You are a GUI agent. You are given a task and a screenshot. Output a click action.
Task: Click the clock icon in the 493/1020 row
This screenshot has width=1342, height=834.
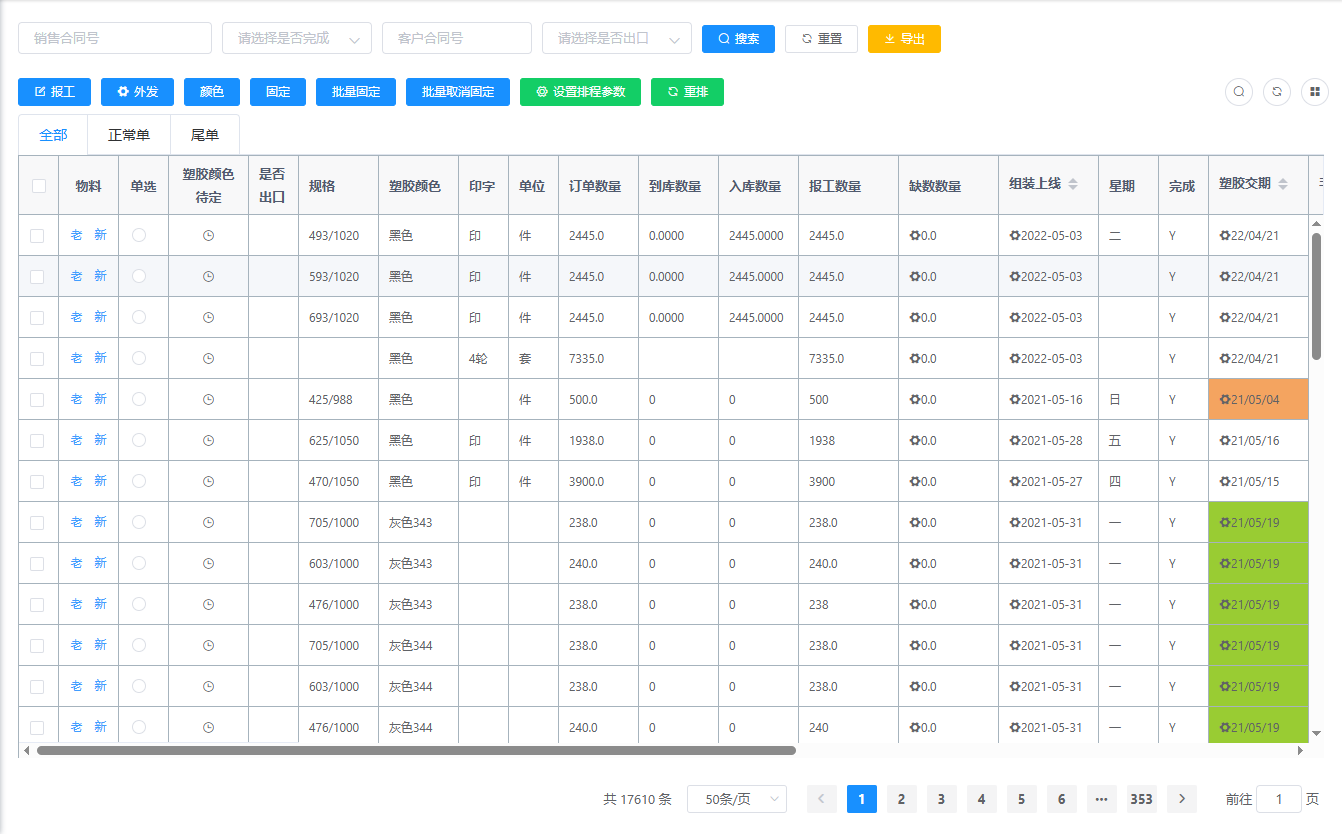pyautogui.click(x=208, y=236)
